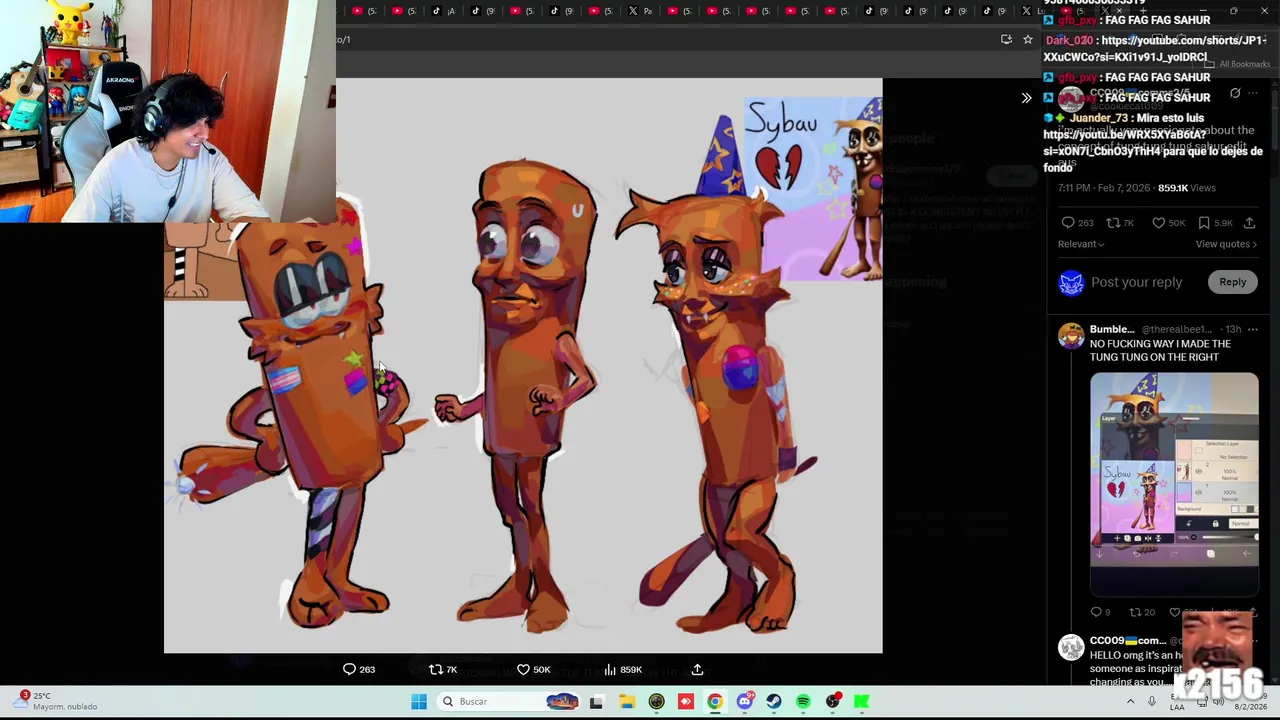Screen dimensions: 1280x720
Task: Collapse the media viewer side panel arrows
Action: (x=1026, y=98)
